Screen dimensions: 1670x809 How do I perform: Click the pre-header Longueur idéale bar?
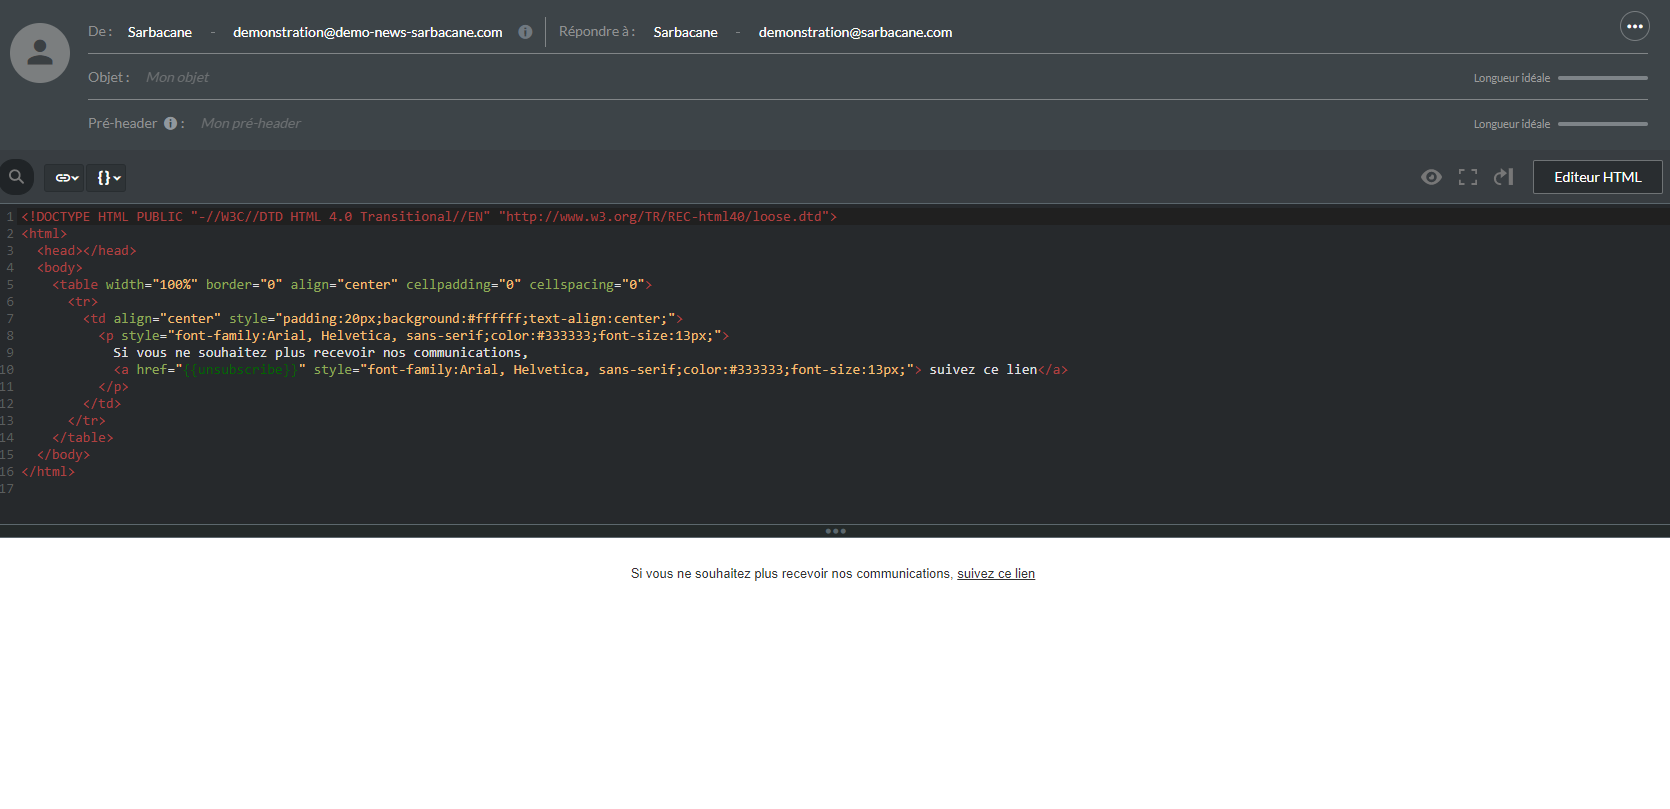pyautogui.click(x=1603, y=124)
